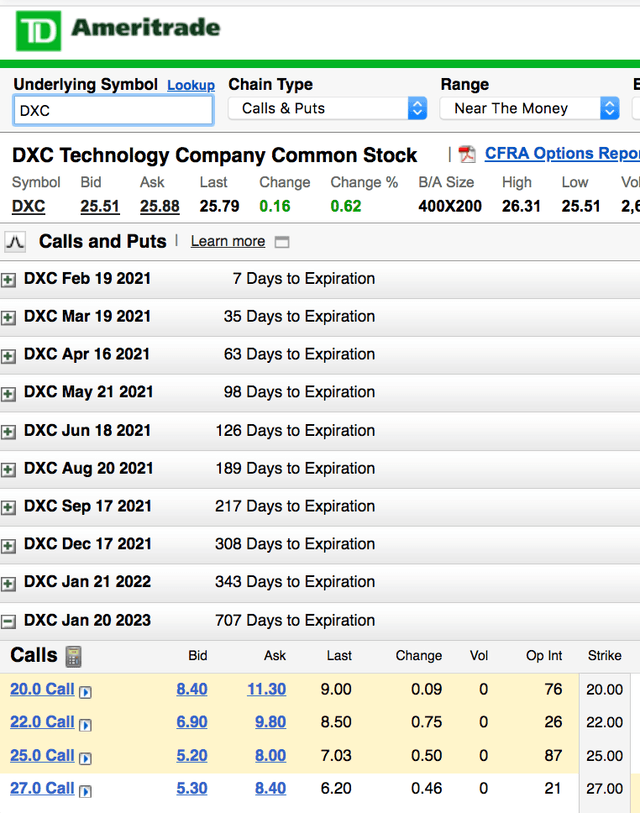Screen dimensions: 640x813
Task: Click open interest 87 for 25.0 Call
Action: pyautogui.click(x=553, y=755)
